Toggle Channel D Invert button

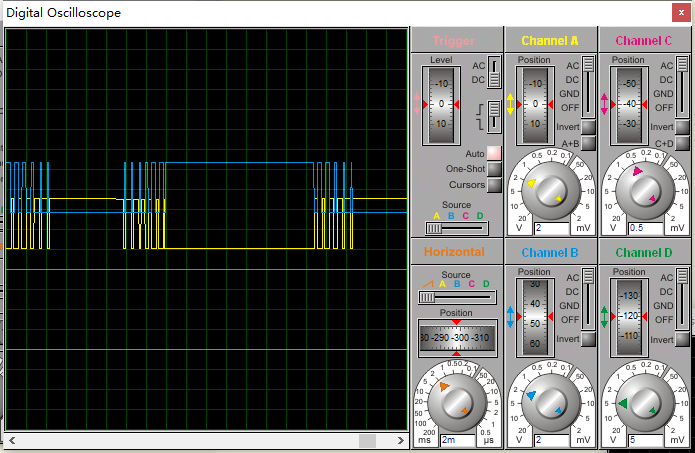tap(682, 339)
